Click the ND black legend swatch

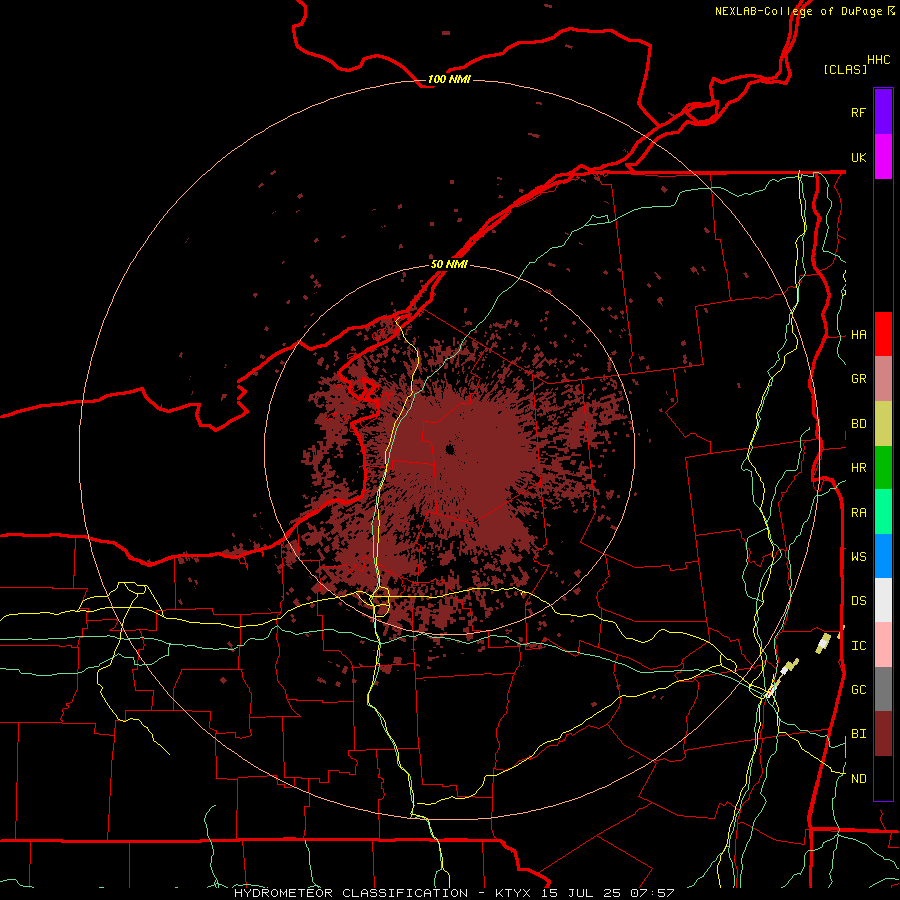[x=883, y=778]
